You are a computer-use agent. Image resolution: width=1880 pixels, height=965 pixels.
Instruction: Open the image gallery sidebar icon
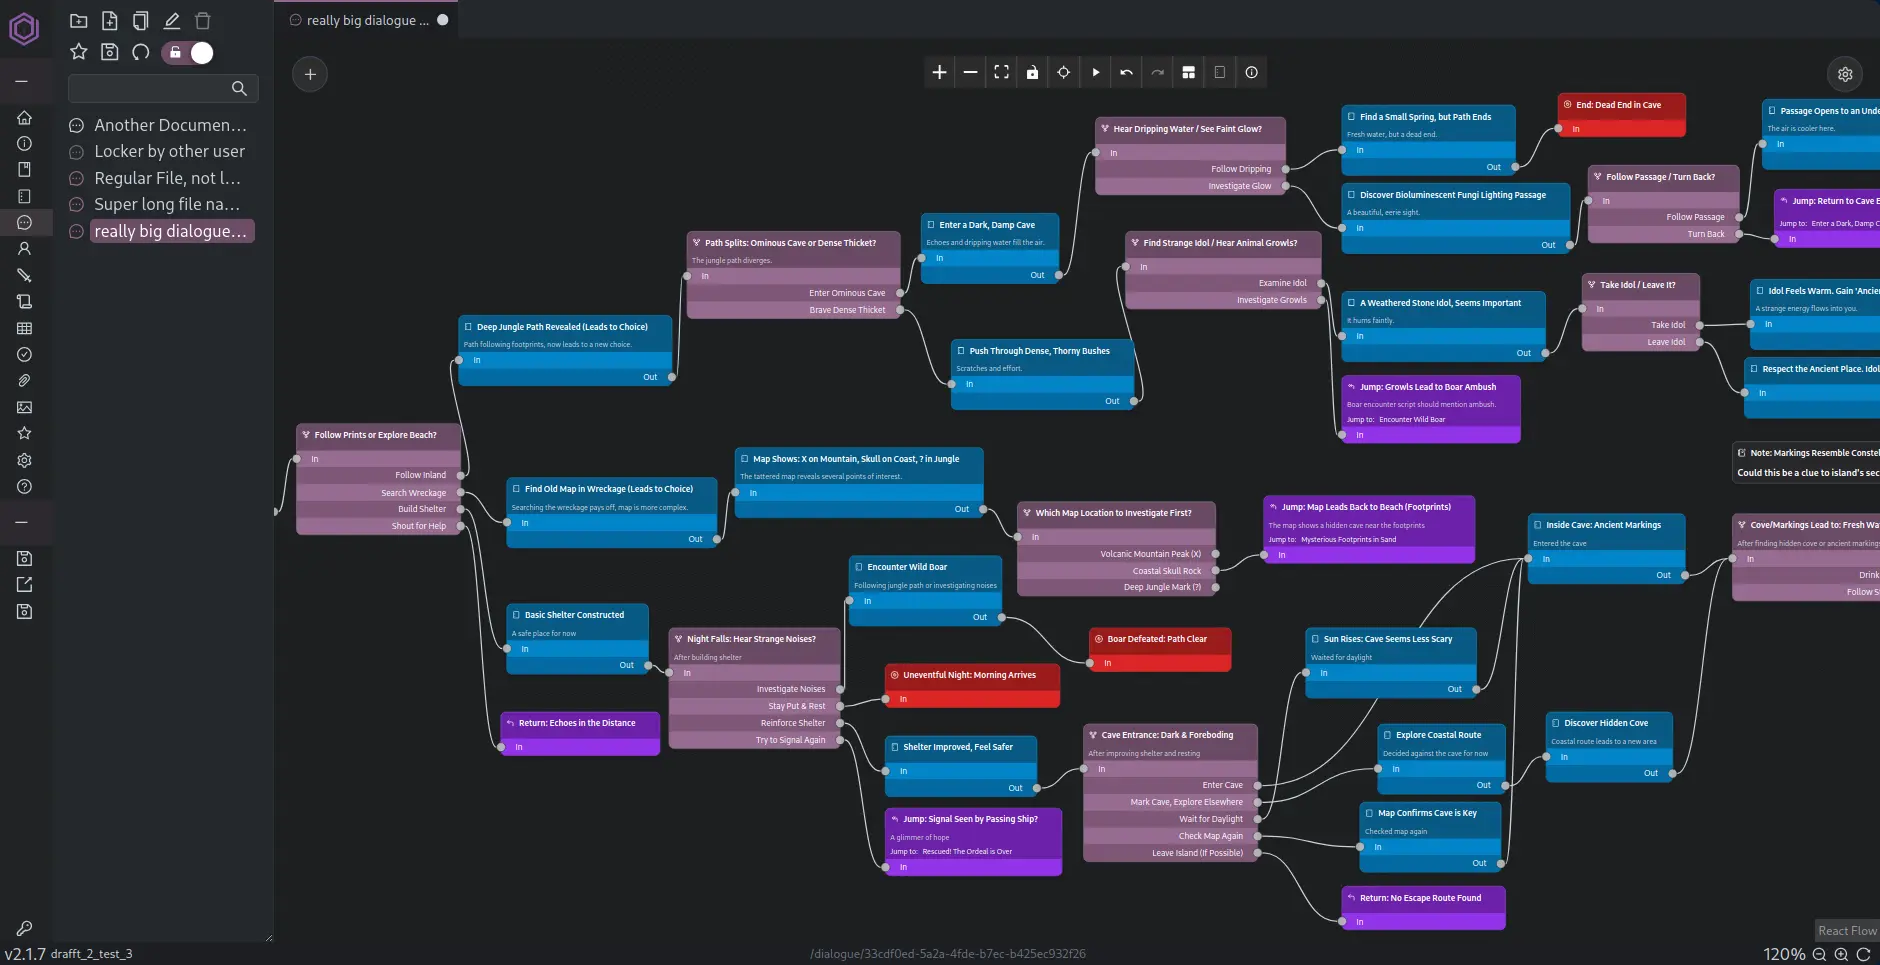24,407
